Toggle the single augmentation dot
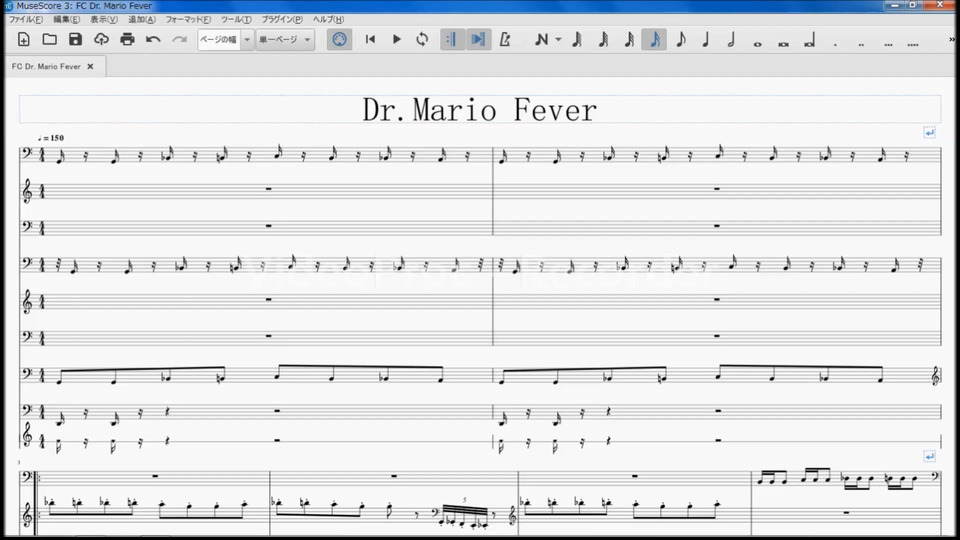Image resolution: width=960 pixels, height=540 pixels. coord(835,43)
